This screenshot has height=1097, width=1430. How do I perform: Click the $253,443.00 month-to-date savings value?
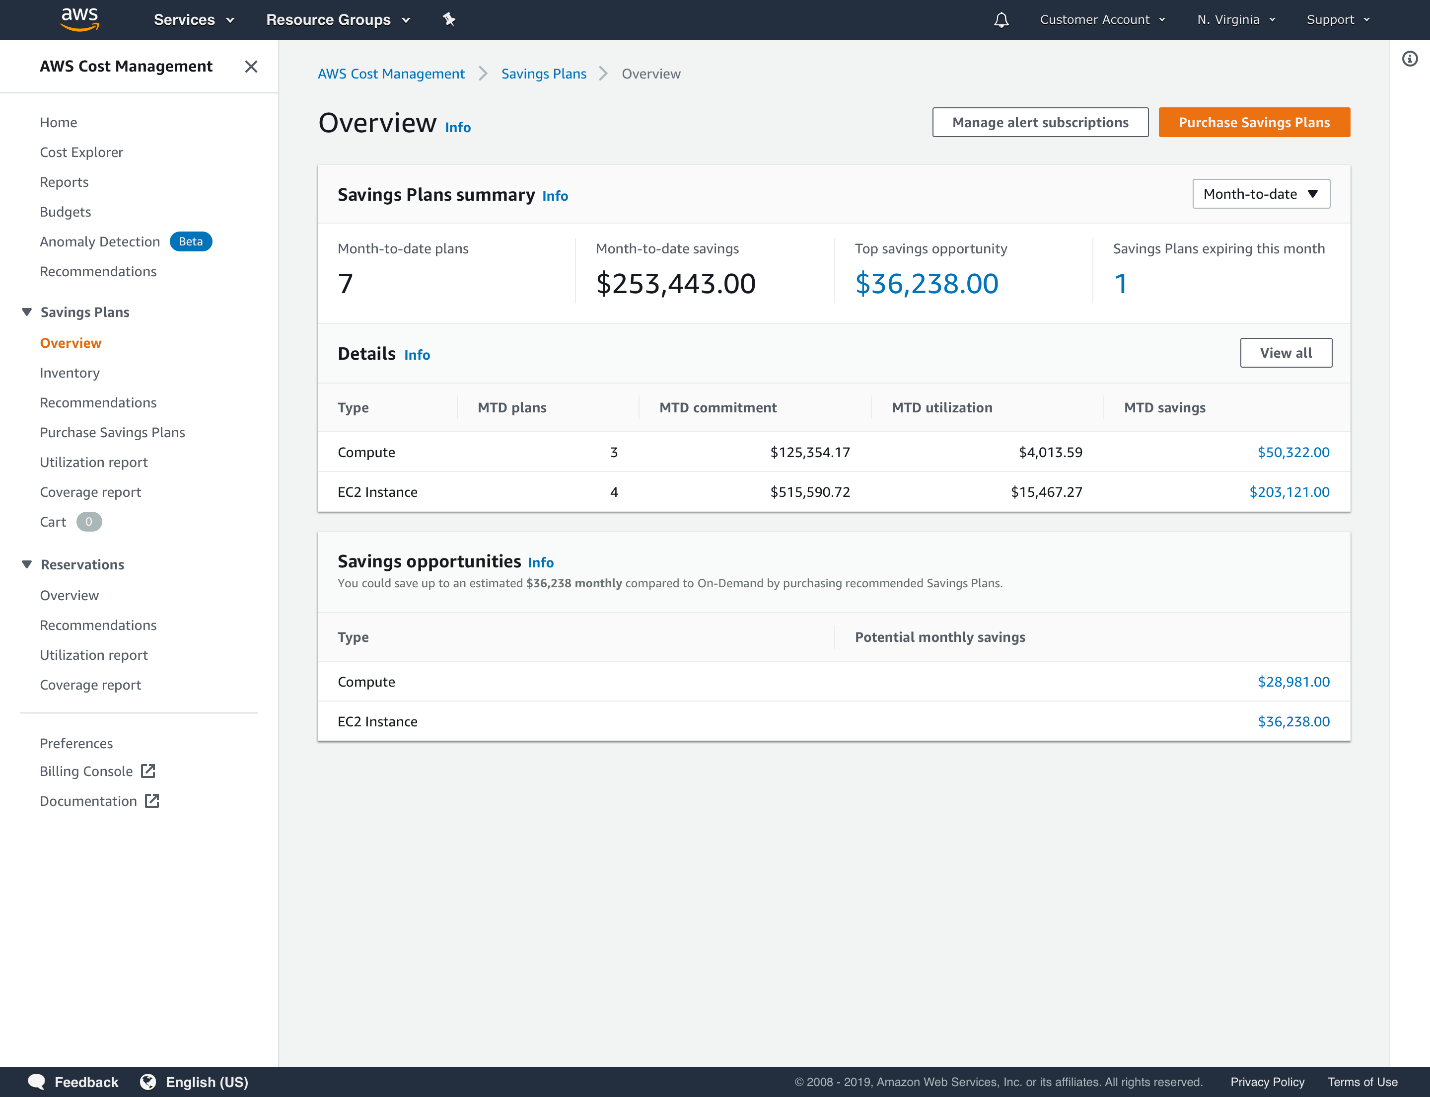click(x=676, y=284)
